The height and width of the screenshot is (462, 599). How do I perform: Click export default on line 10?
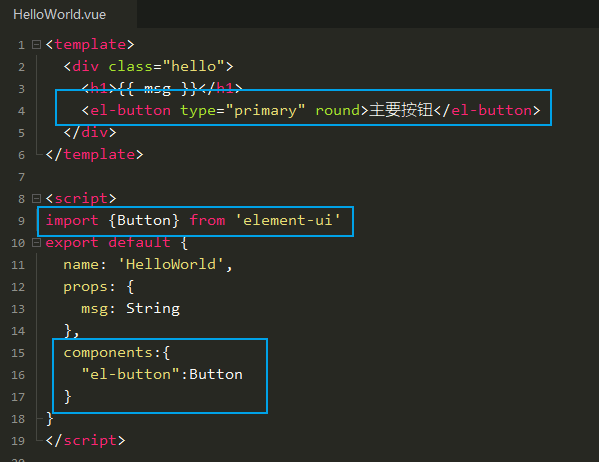[x=108, y=243]
